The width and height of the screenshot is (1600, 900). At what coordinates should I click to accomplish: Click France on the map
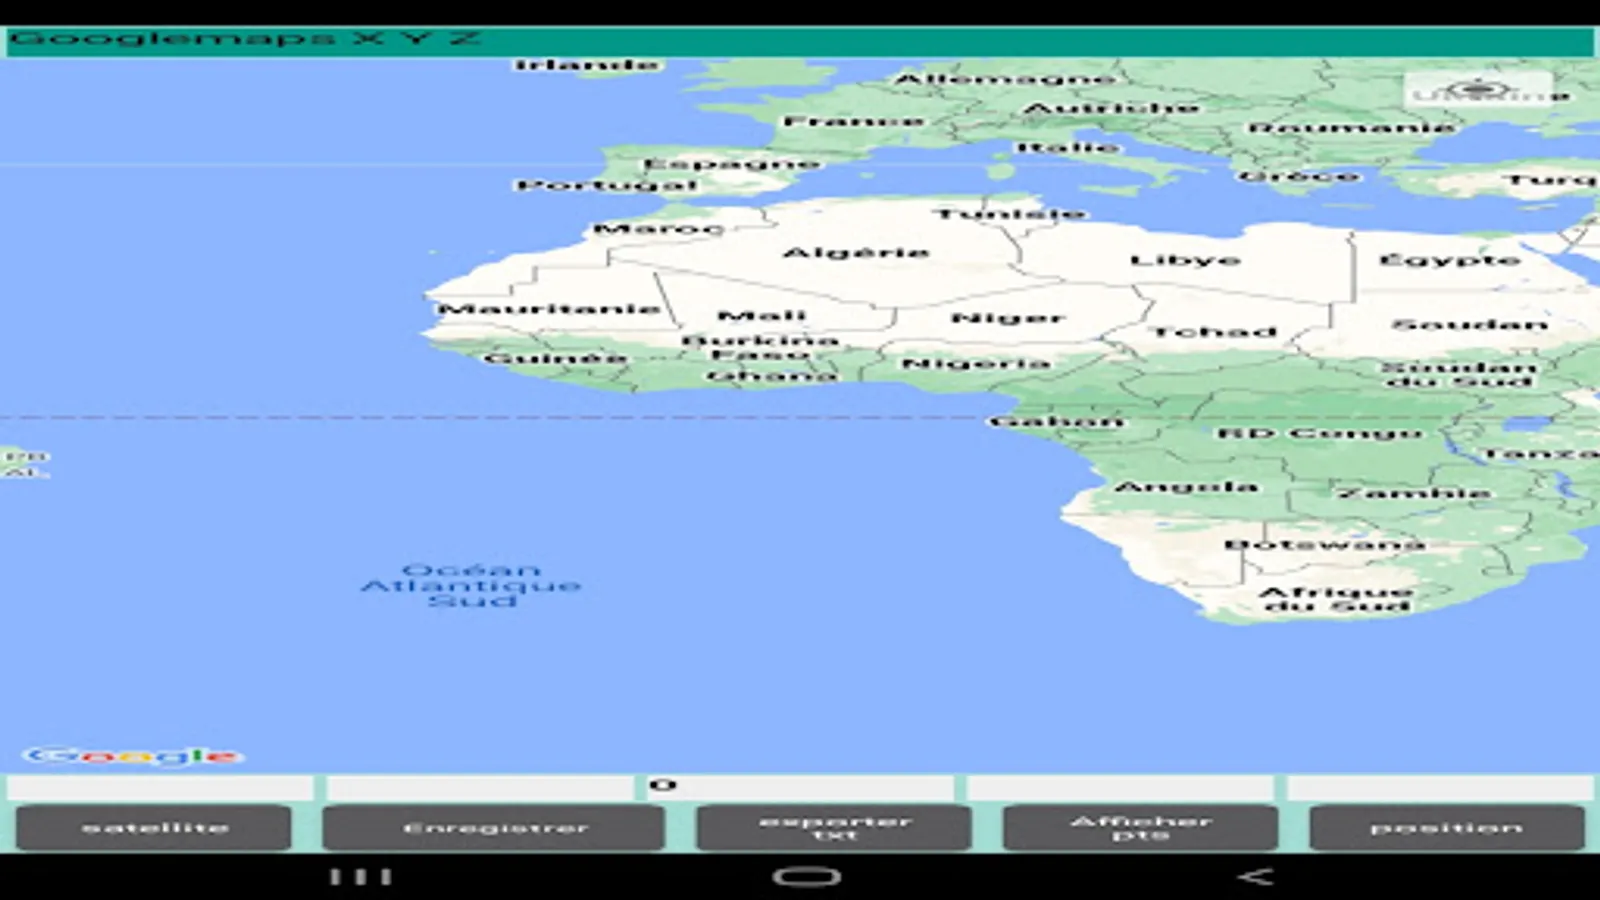(853, 121)
